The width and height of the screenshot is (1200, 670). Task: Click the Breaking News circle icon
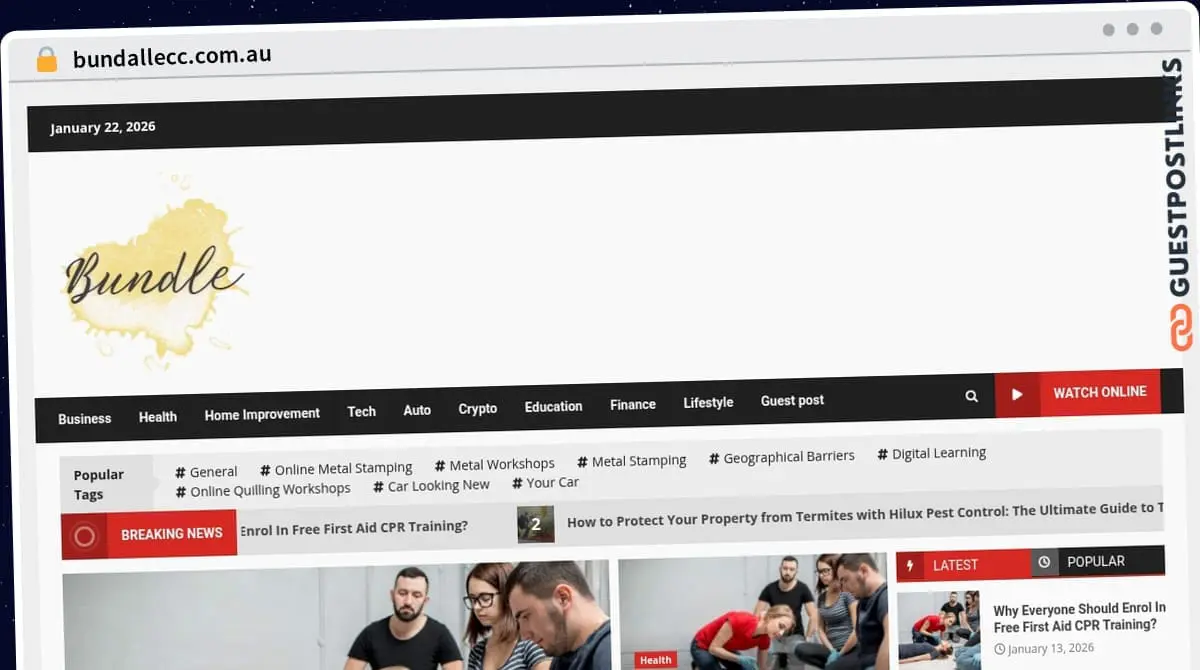click(x=85, y=537)
